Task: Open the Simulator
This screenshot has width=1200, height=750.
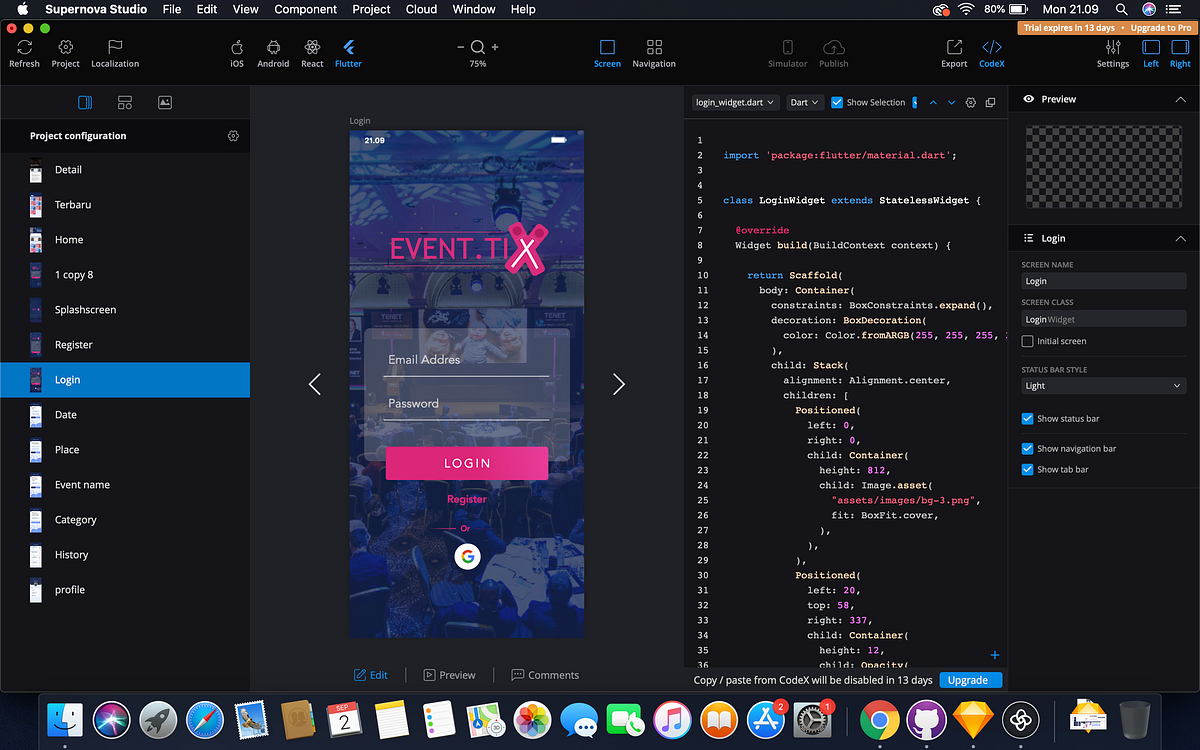Action: pyautogui.click(x=787, y=53)
